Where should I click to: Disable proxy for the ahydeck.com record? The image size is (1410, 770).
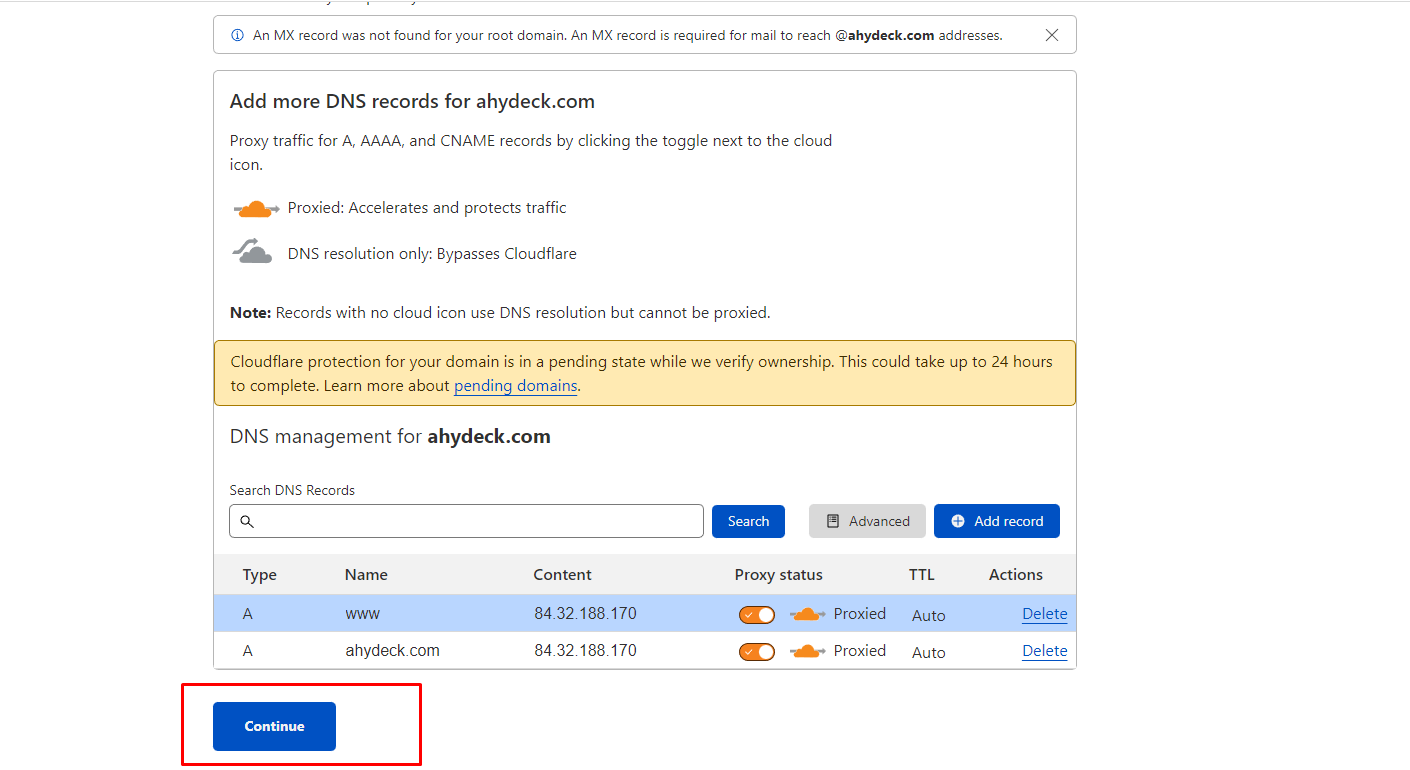tap(757, 652)
